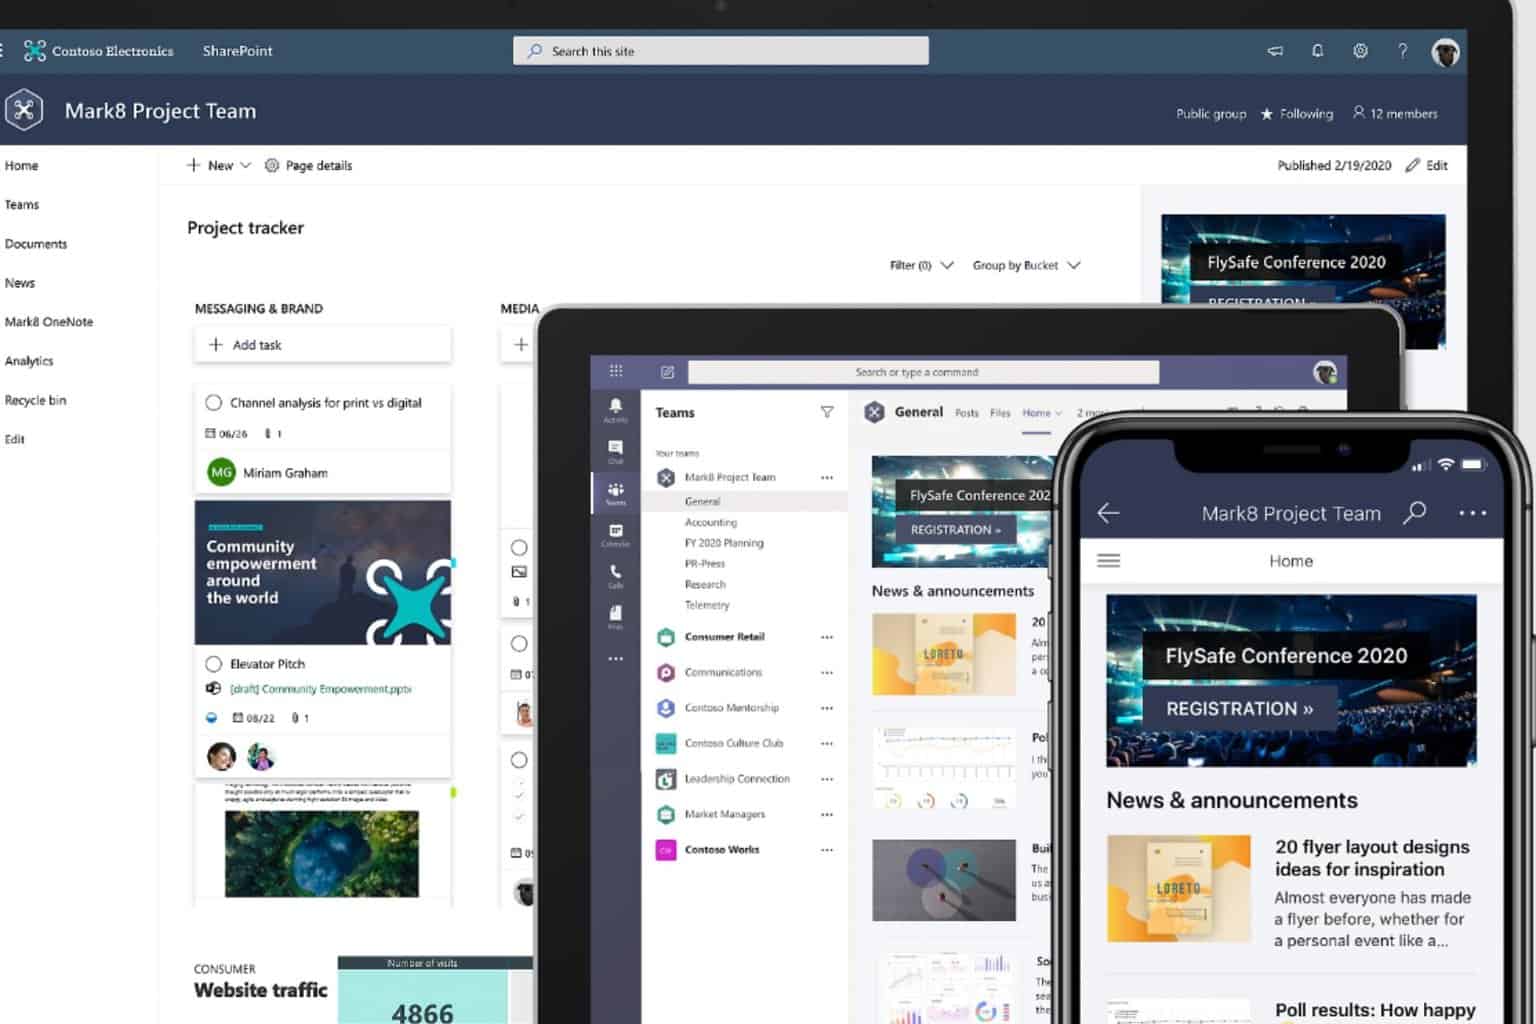The image size is (1536, 1024).
Task: Click the new chat compose icon in Teams
Action: [667, 372]
